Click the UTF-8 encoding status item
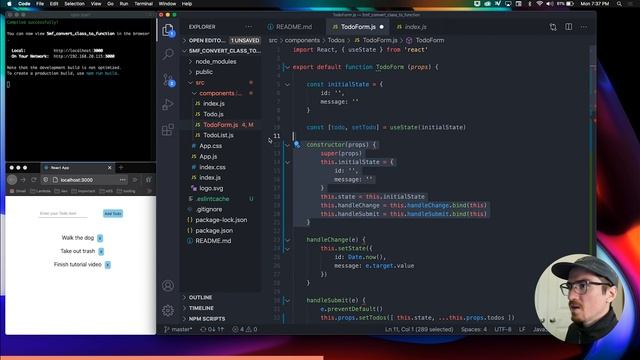640x360 pixels. pyautogui.click(x=502, y=329)
